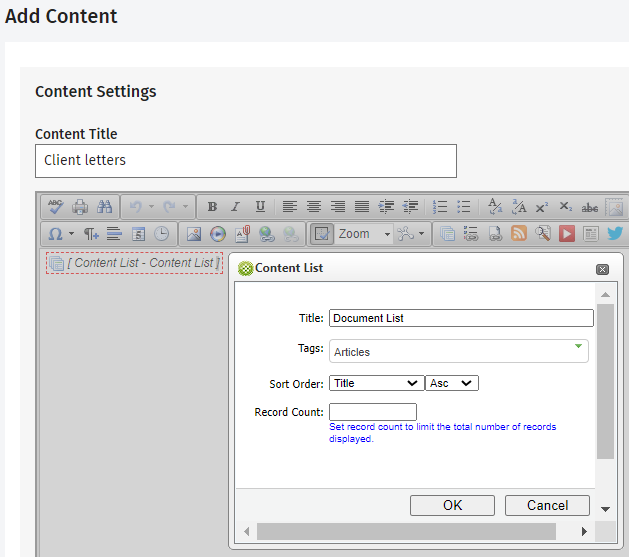Insert a video with red play icon
The width and height of the screenshot is (629, 557).
pyautogui.click(x=567, y=234)
